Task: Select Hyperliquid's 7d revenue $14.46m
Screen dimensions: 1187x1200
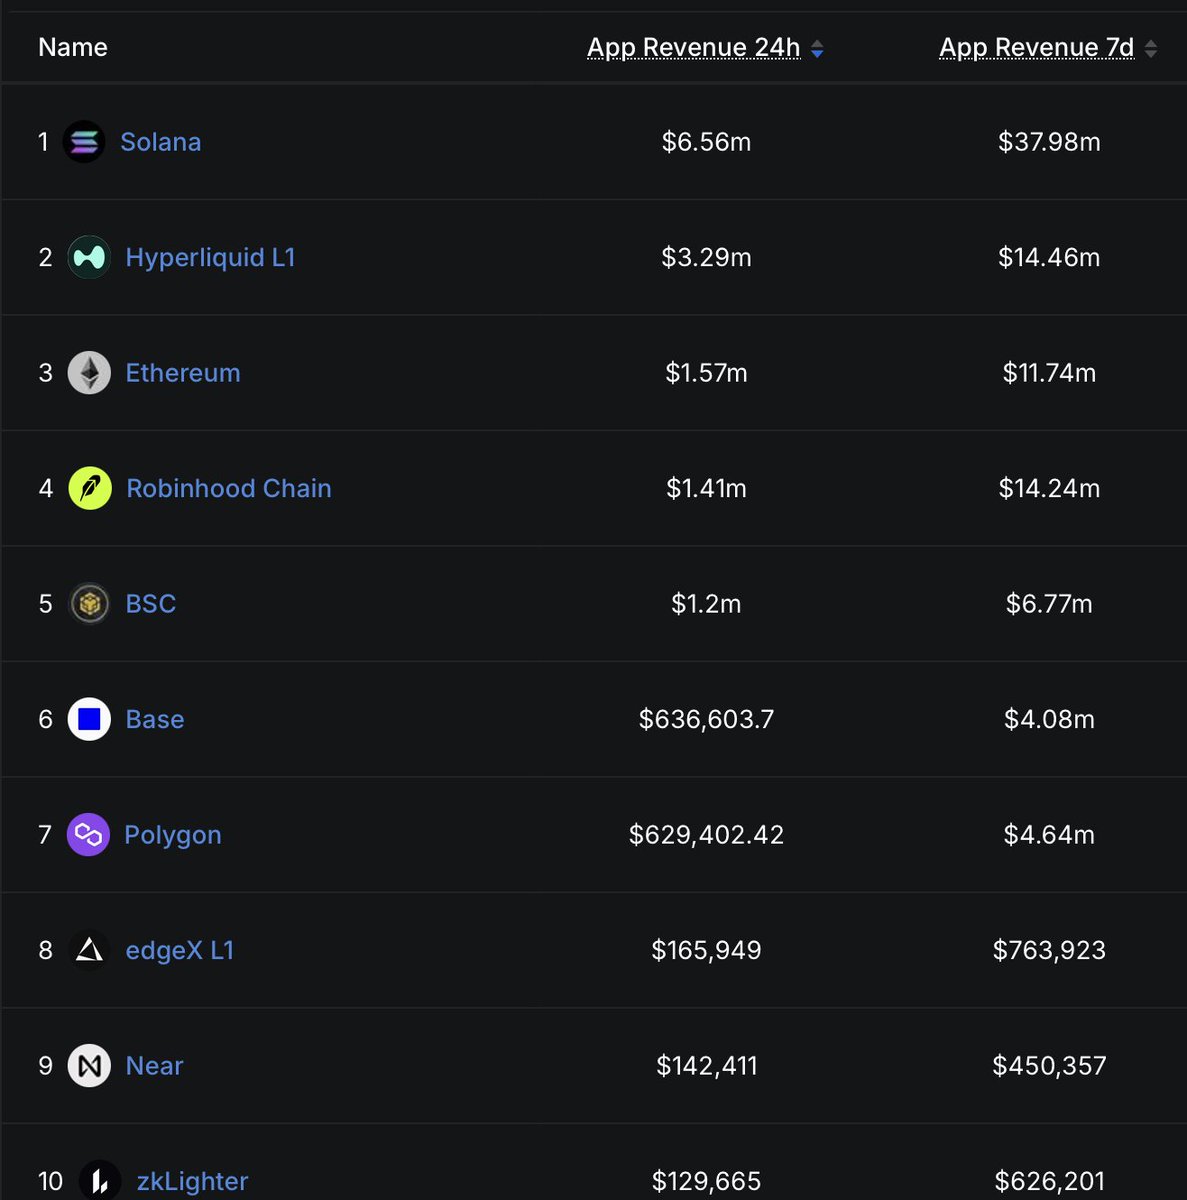Action: click(1049, 258)
